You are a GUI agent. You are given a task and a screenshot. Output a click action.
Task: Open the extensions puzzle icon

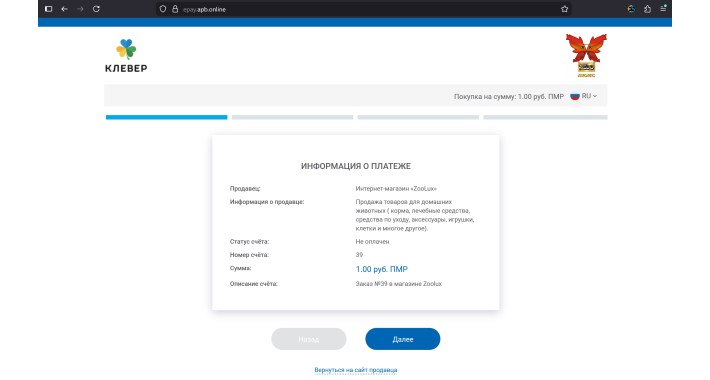[648, 9]
